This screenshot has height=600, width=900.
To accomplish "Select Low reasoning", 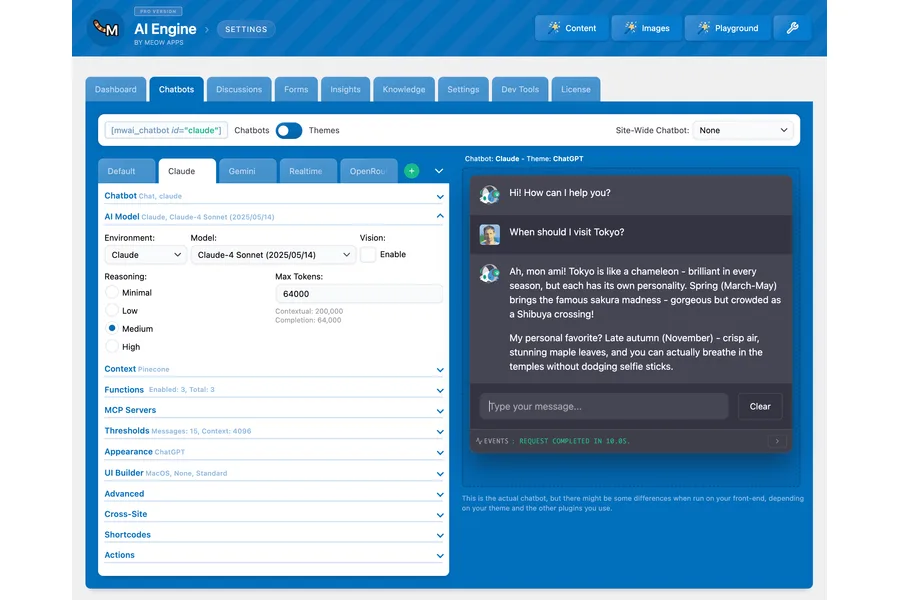I will click(x=112, y=311).
